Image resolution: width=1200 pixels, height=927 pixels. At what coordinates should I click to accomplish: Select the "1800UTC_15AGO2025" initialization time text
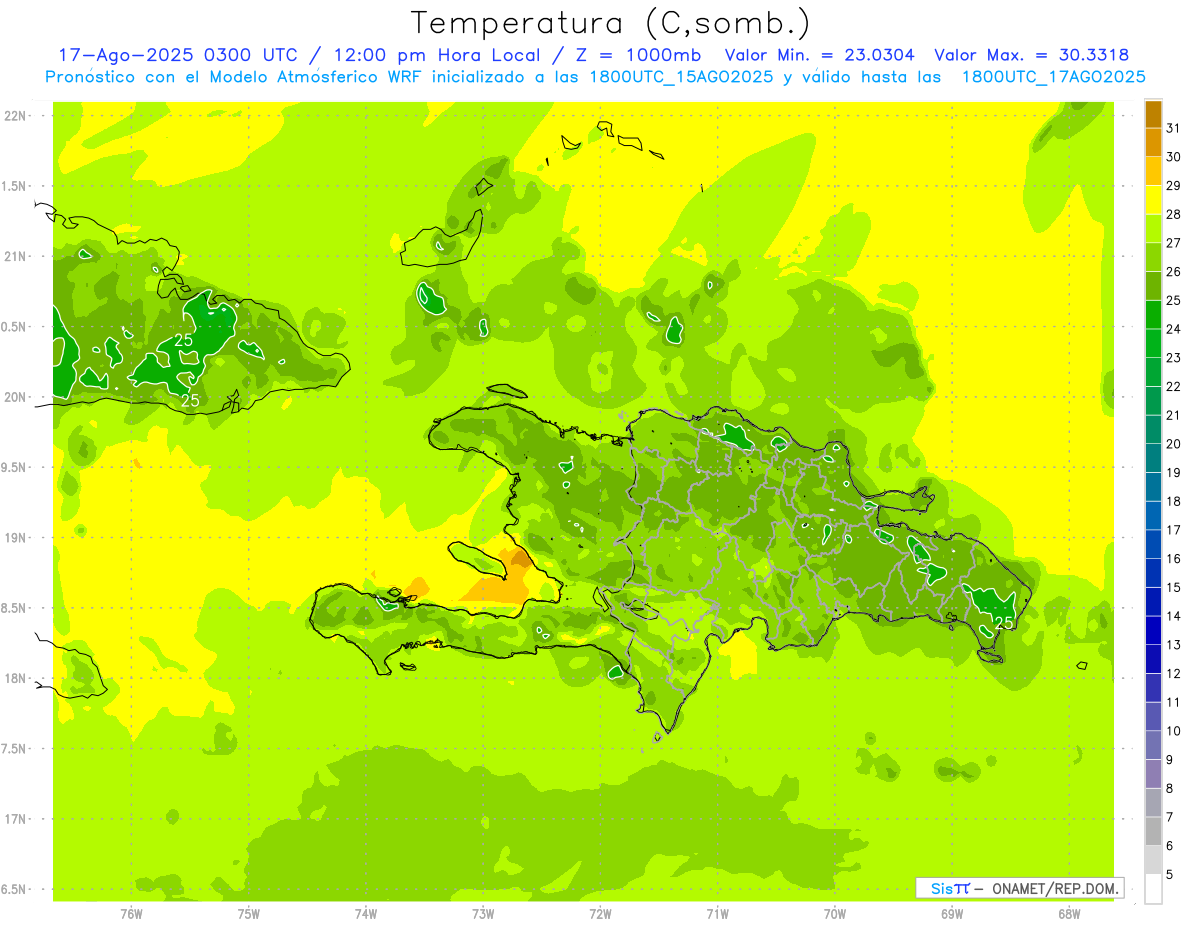coord(679,77)
